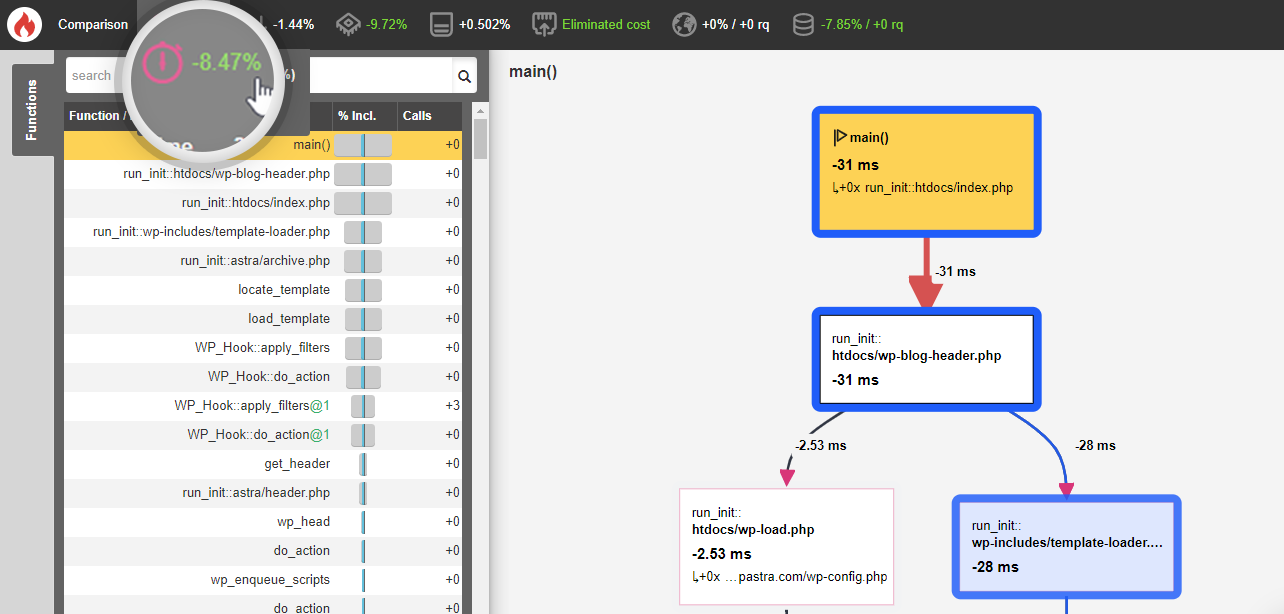Select run_init::wp-includes/template-loader.php row

[264, 232]
